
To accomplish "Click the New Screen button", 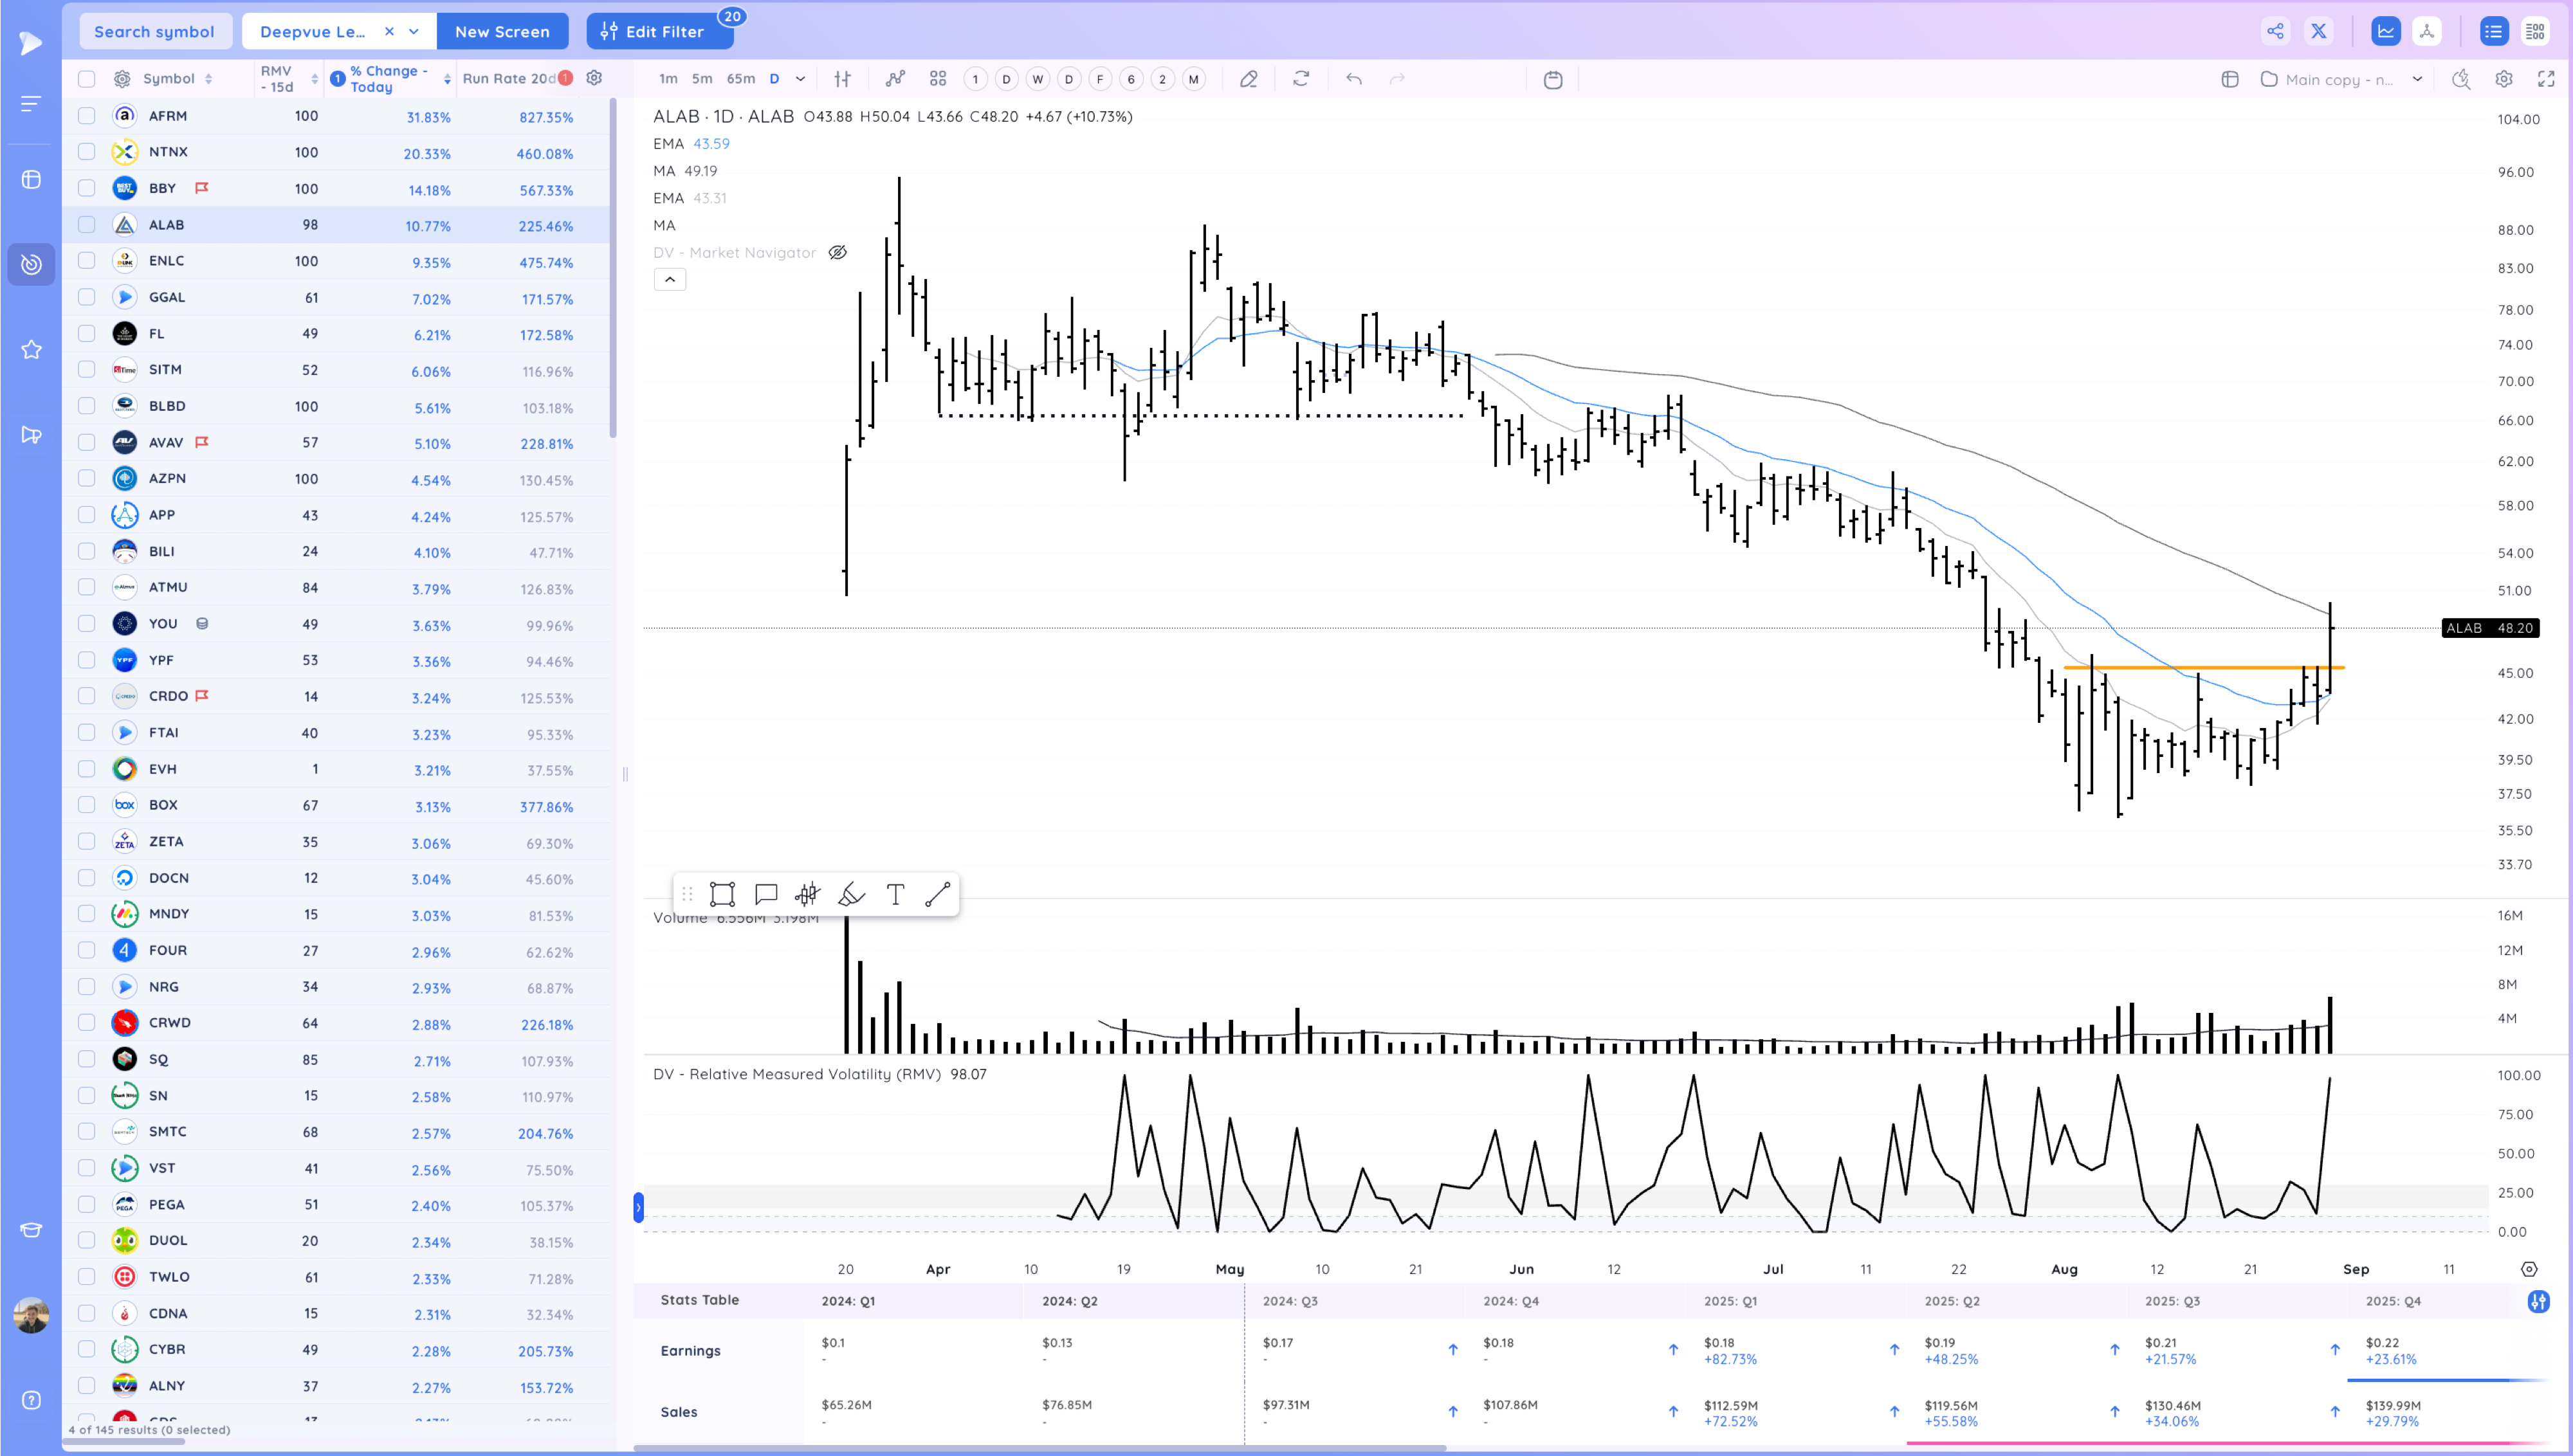I will pyautogui.click(x=502, y=31).
